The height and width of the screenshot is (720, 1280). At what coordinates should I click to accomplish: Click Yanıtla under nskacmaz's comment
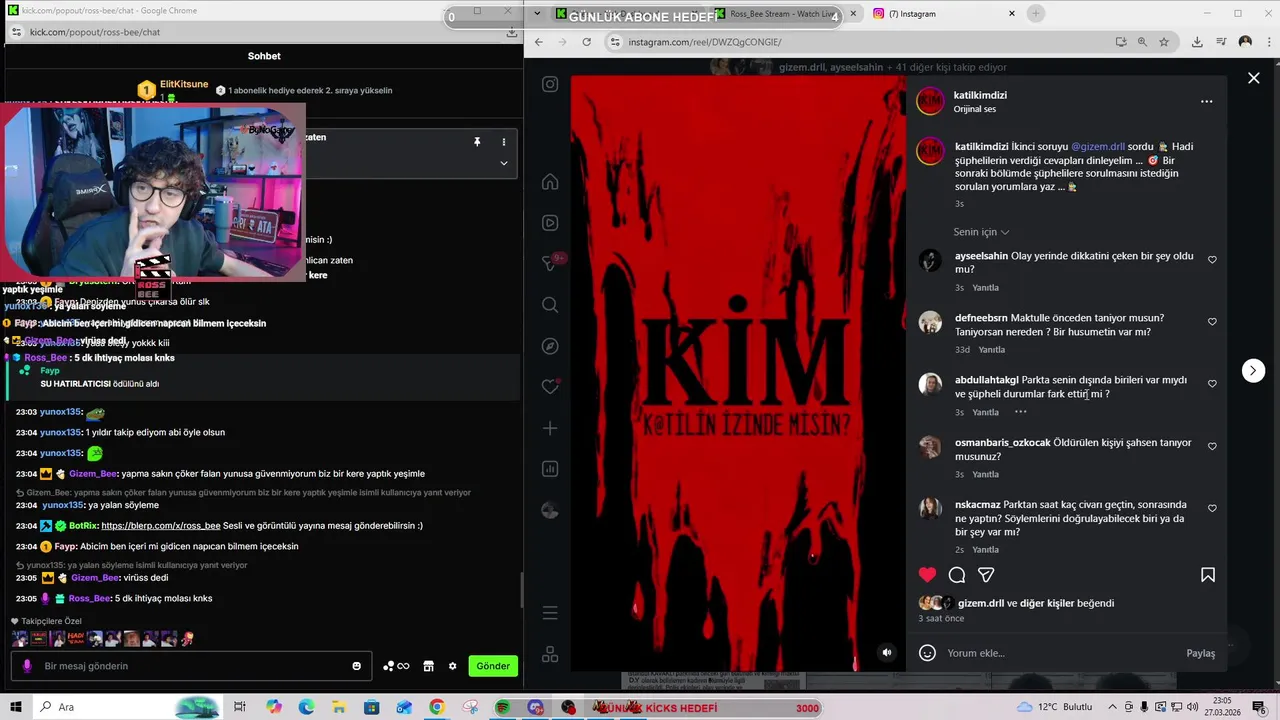(986, 550)
